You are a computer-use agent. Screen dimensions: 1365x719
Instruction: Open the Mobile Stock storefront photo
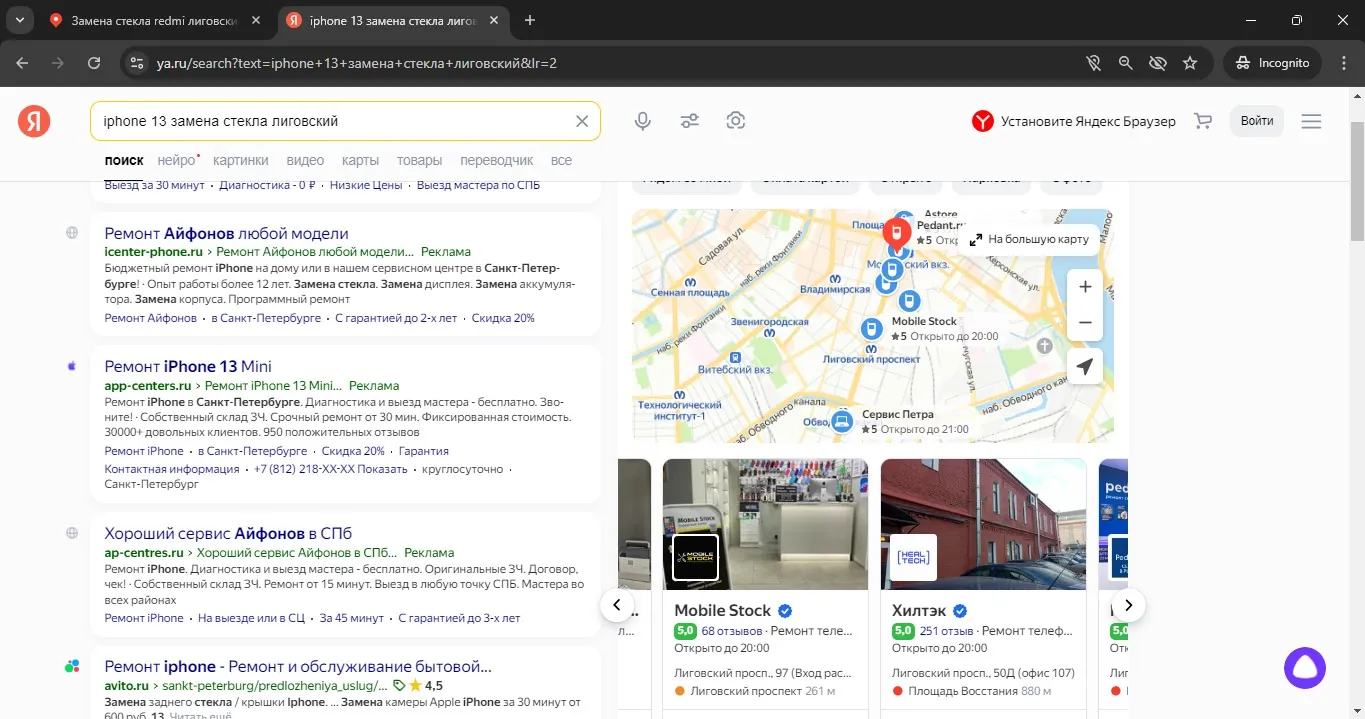765,524
